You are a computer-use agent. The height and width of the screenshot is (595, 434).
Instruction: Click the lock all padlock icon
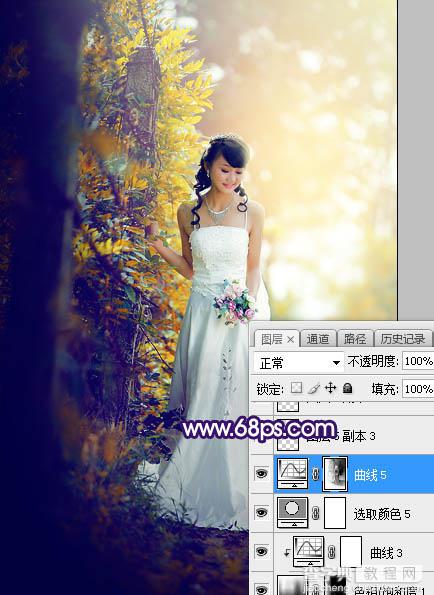coord(347,388)
